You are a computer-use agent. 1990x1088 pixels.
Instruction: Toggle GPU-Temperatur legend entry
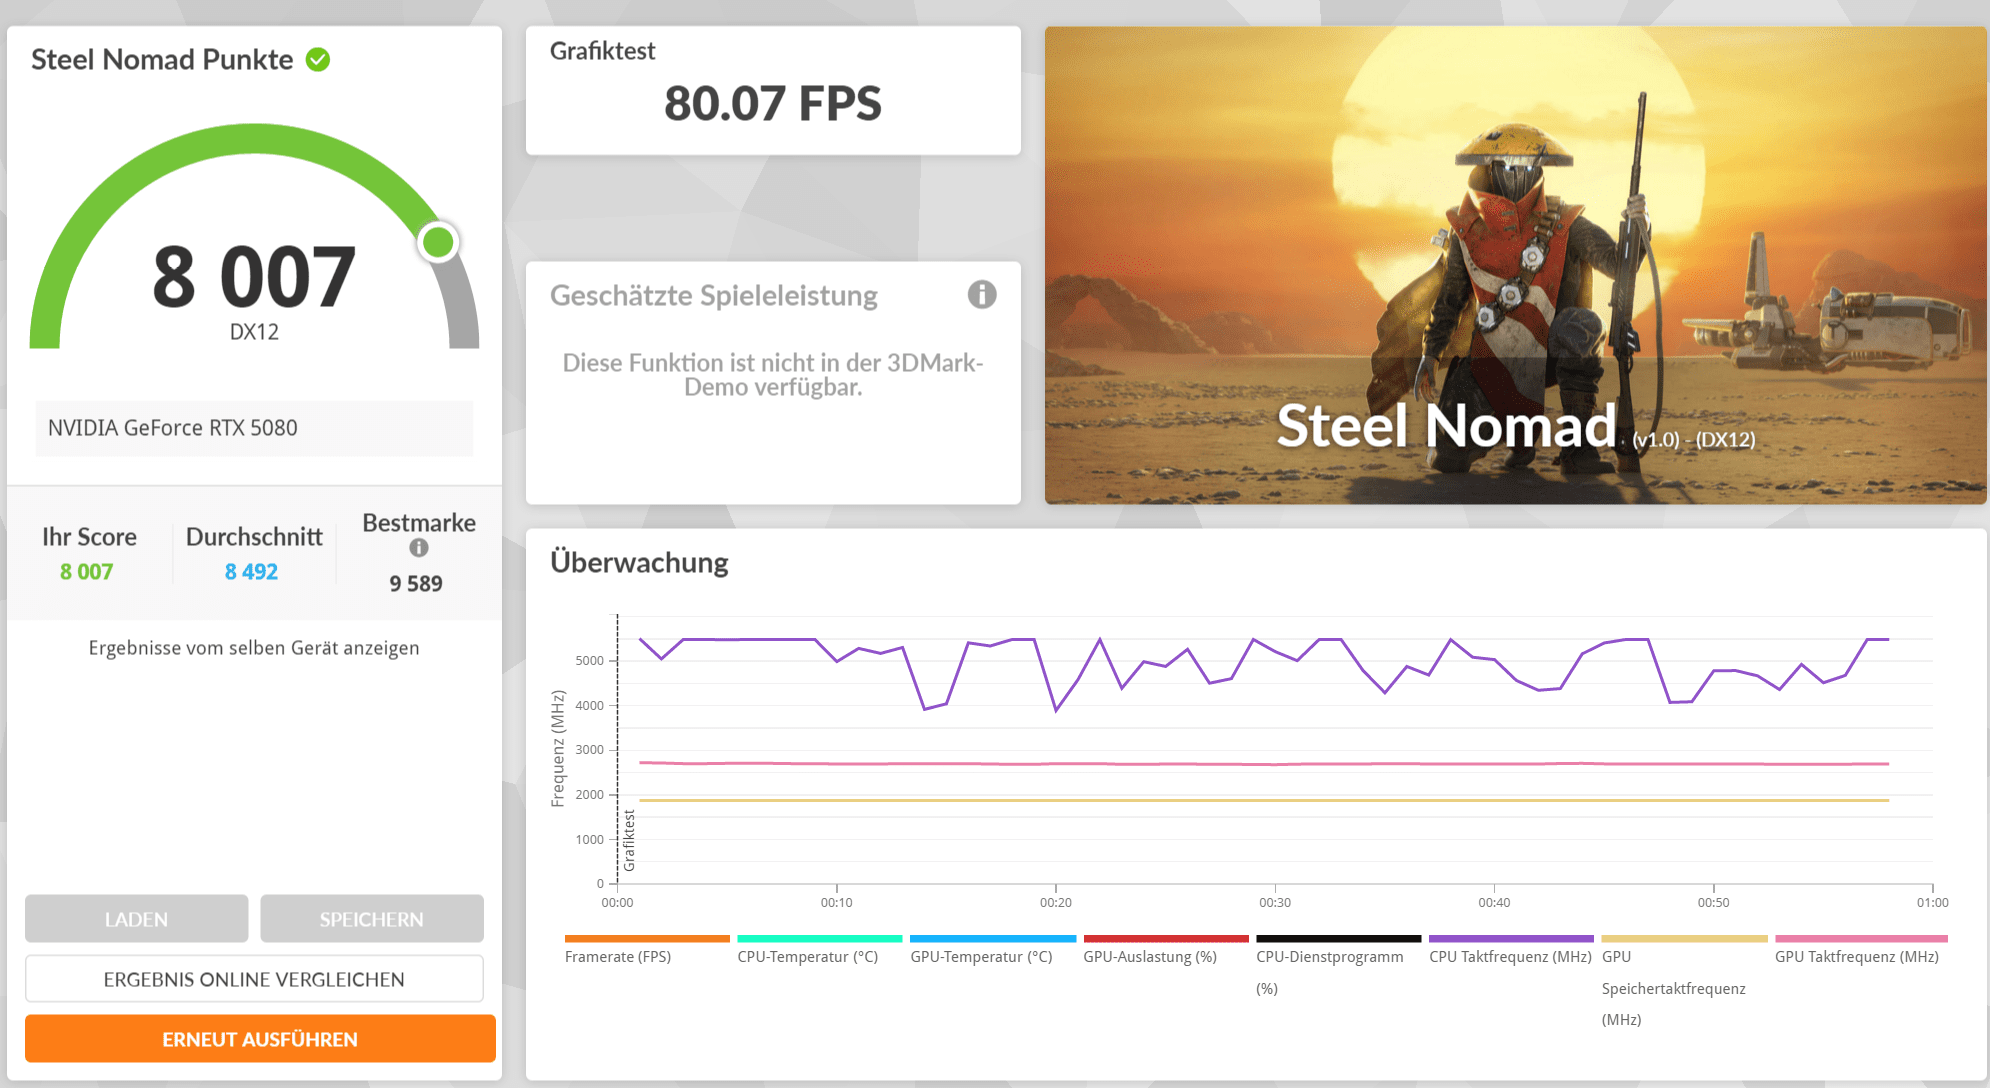point(980,957)
